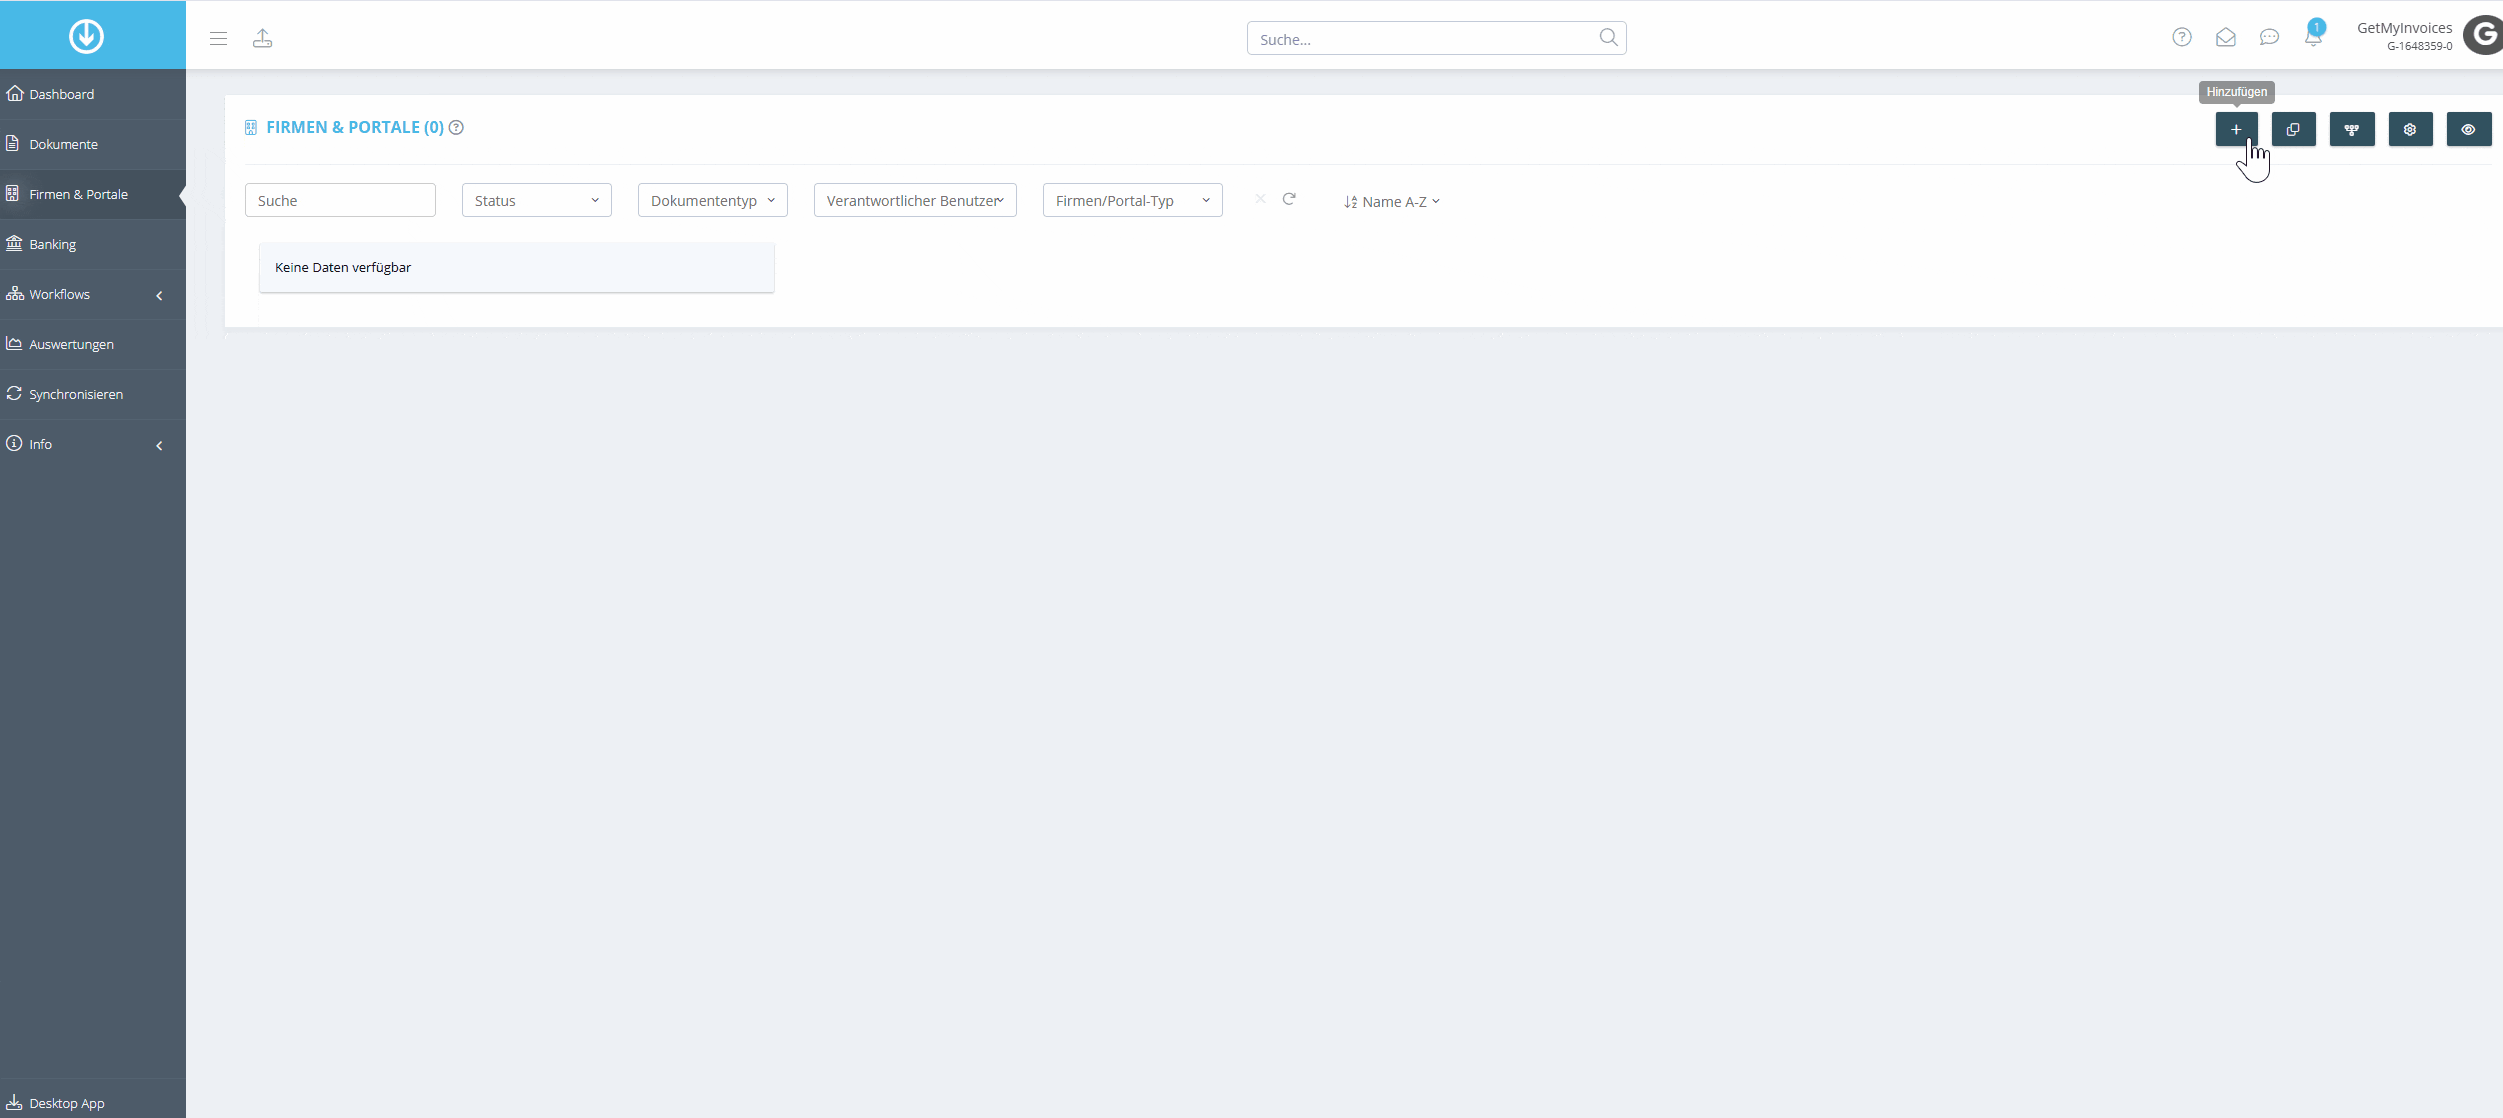Click the GetMyInvoices logo in the sidebar header
2503x1118 pixels.
(86, 36)
